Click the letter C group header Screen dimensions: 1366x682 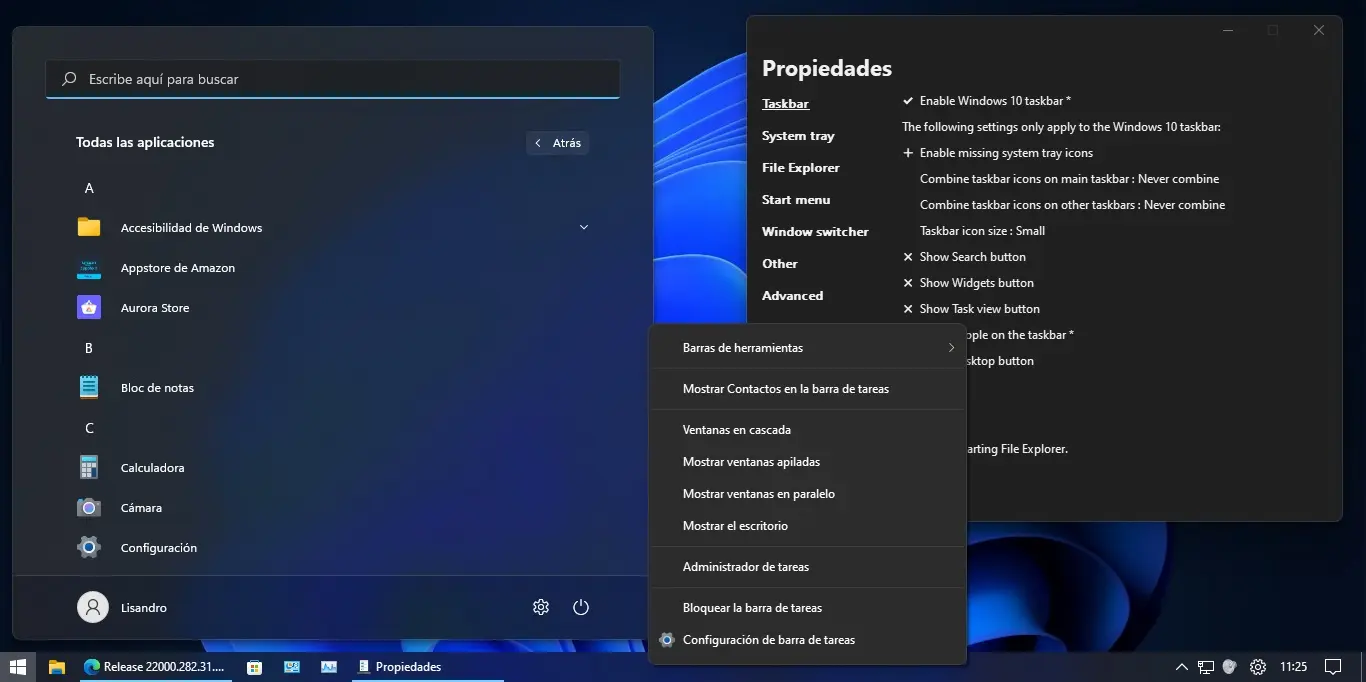[89, 428]
